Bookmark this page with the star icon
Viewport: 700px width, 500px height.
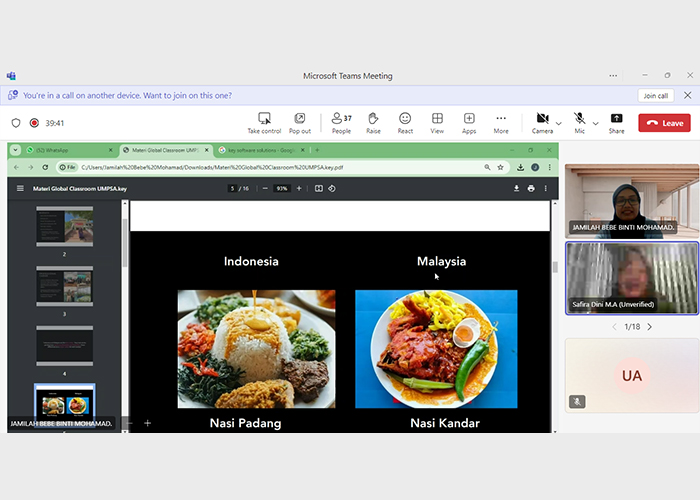pos(500,167)
